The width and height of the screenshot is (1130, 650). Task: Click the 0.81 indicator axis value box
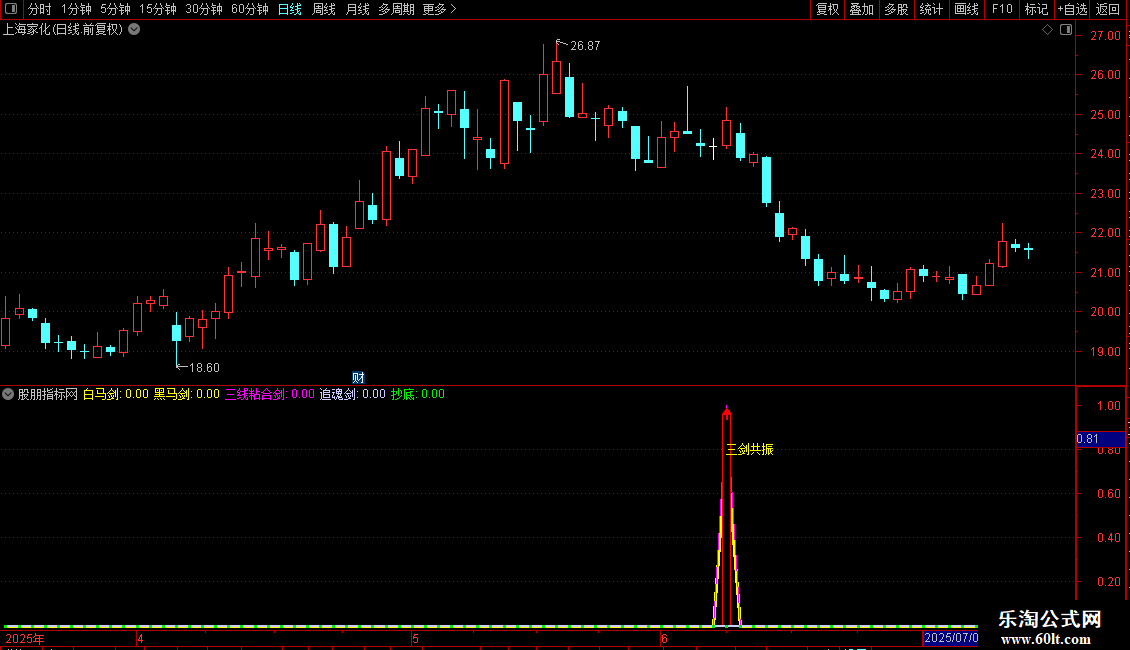(x=1100, y=439)
